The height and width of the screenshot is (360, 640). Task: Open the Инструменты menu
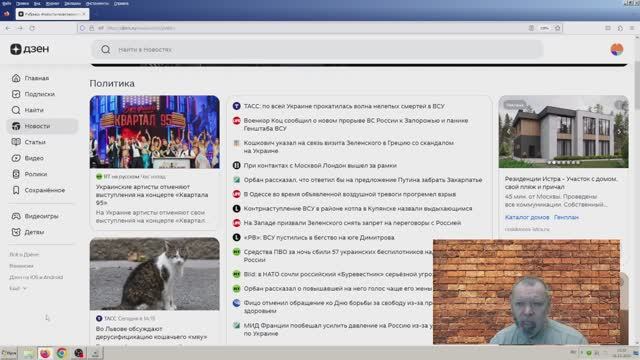97,3
